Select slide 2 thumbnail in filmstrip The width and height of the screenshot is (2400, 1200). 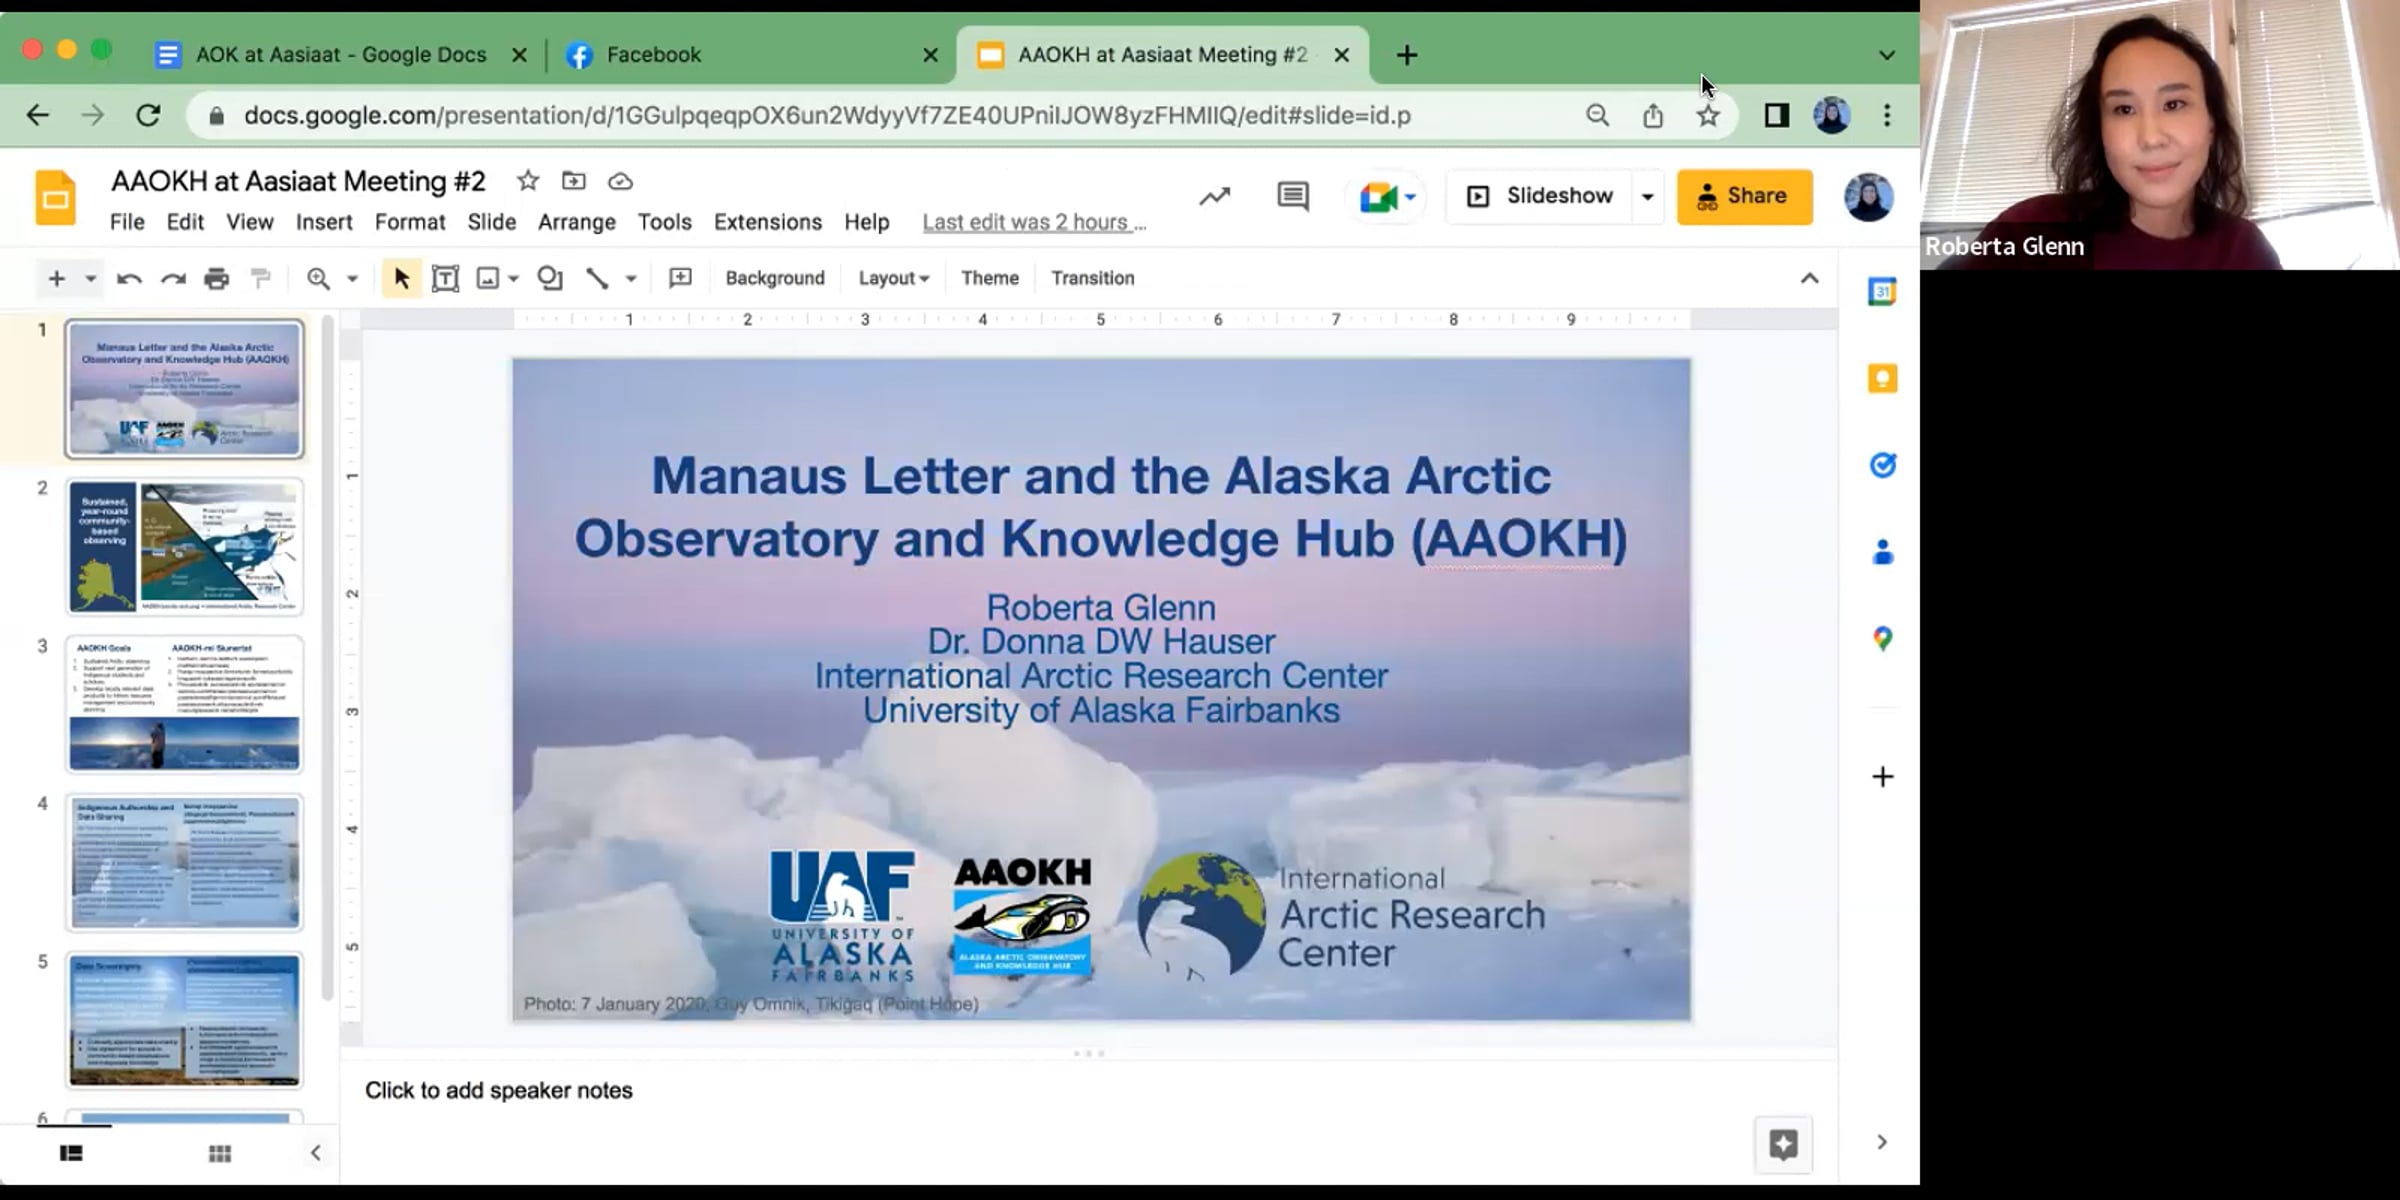(x=184, y=547)
